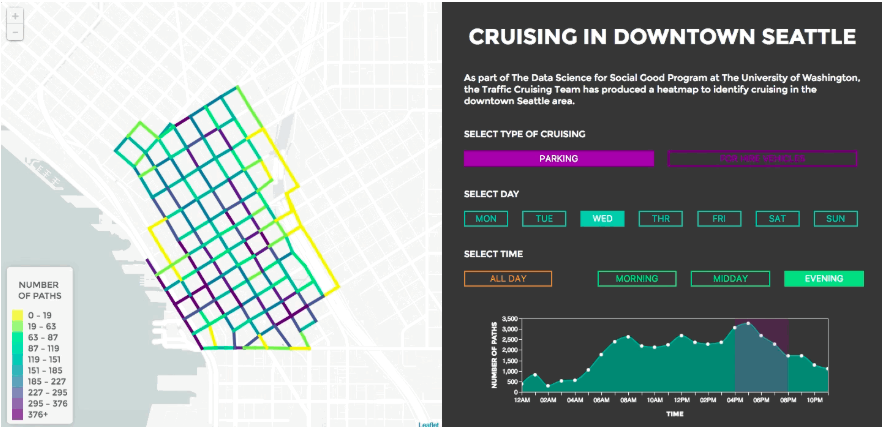Select MORNING time option
Image resolution: width=882 pixels, height=427 pixels.
(637, 278)
